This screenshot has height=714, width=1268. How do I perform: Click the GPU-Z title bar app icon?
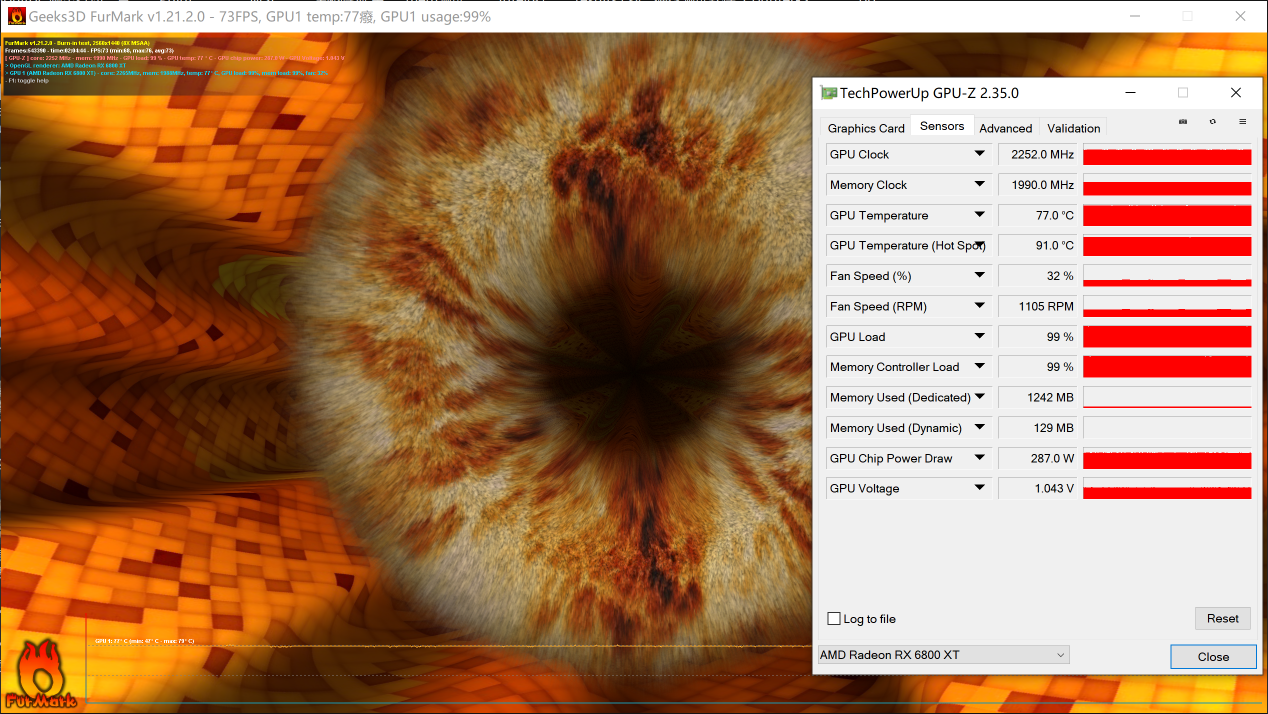828,93
